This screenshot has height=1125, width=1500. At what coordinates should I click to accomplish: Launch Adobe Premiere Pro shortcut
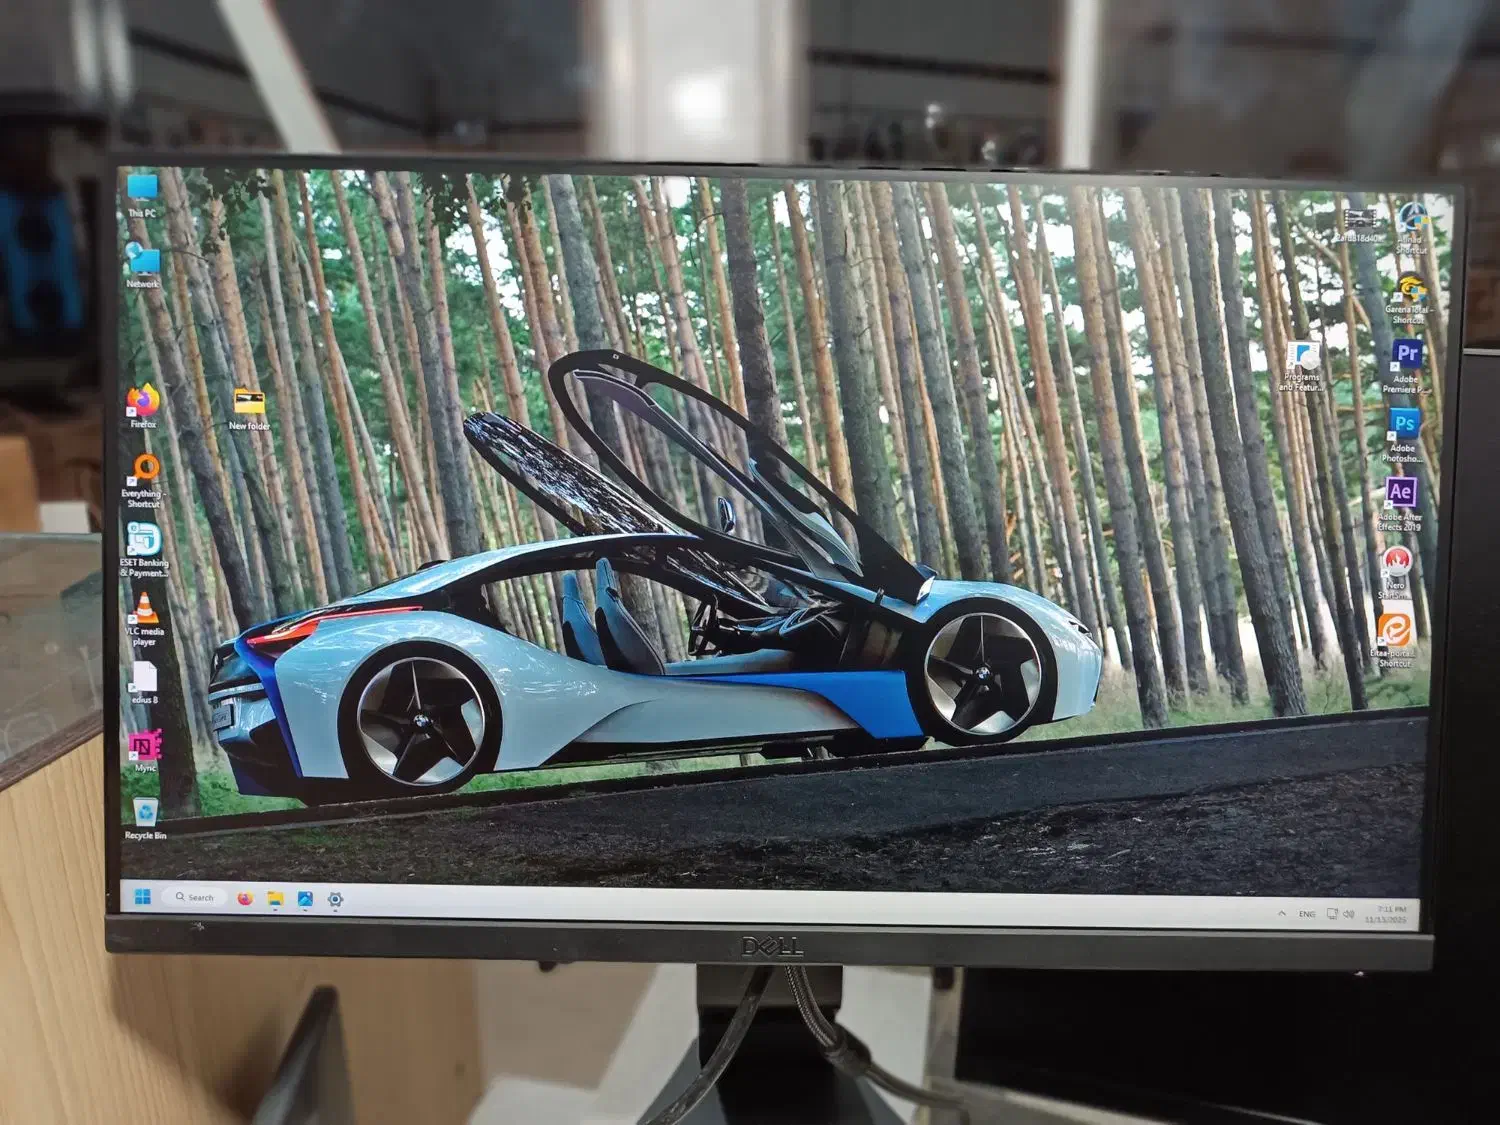[1406, 366]
